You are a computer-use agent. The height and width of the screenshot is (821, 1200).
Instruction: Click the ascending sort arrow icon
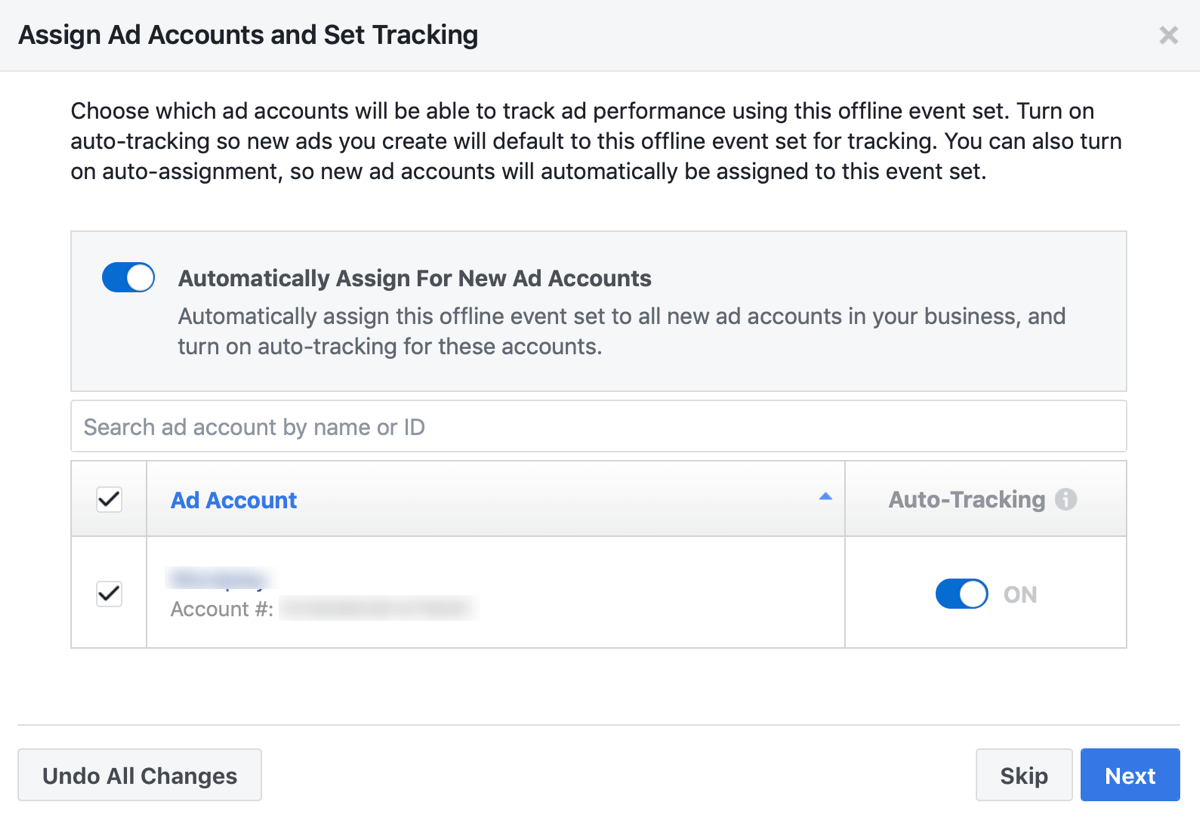click(x=825, y=497)
